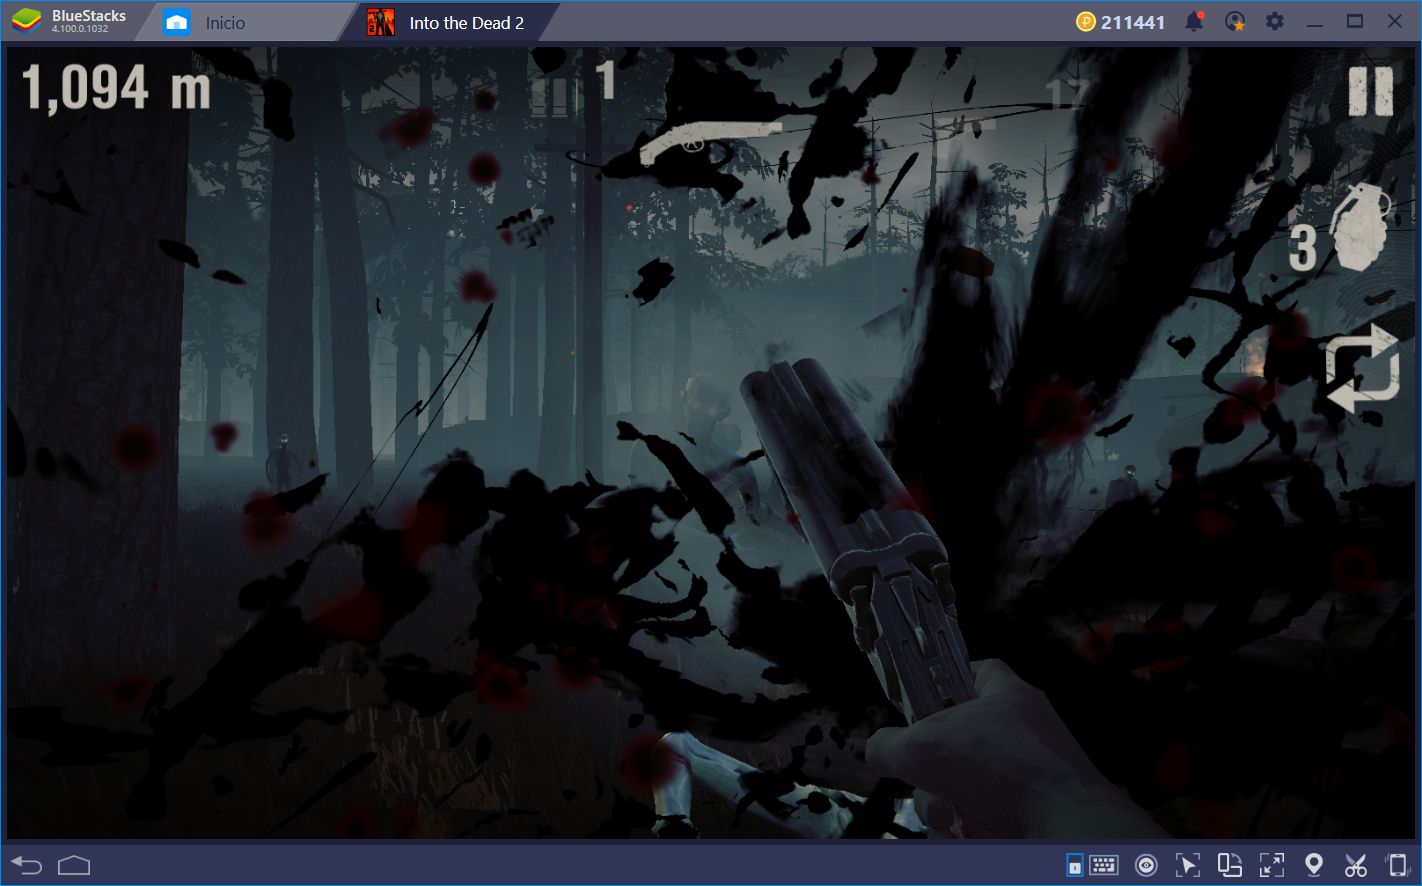Maximize the BlueStacks window

(x=1355, y=22)
